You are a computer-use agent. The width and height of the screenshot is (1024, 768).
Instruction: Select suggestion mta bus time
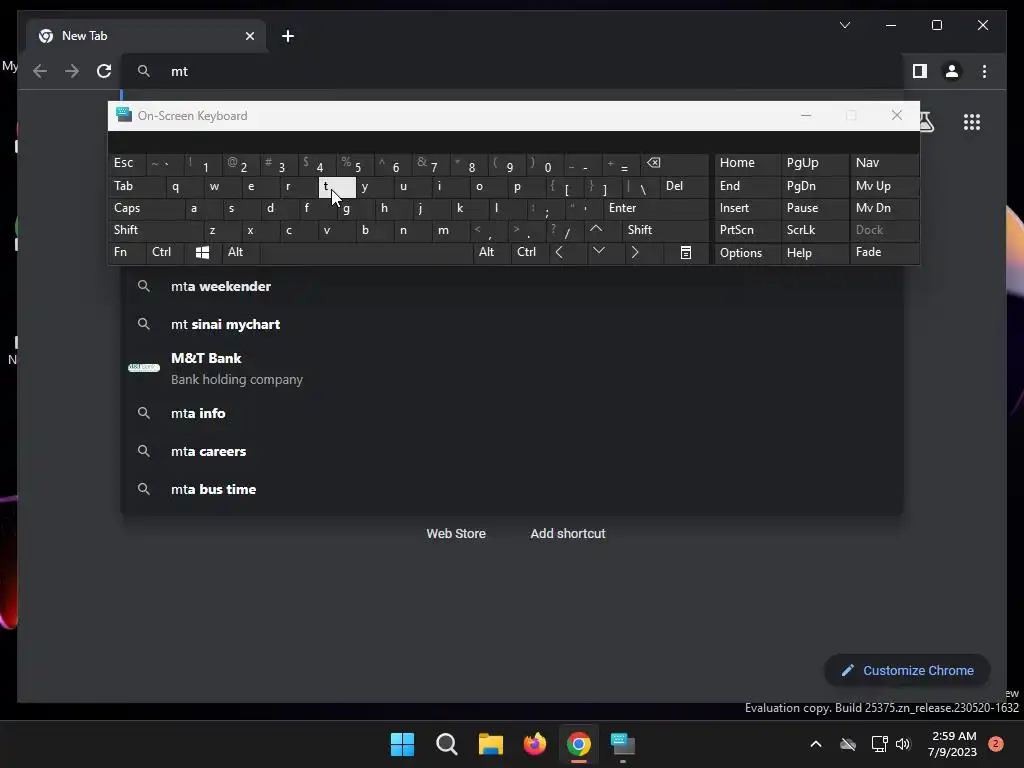pos(513,488)
